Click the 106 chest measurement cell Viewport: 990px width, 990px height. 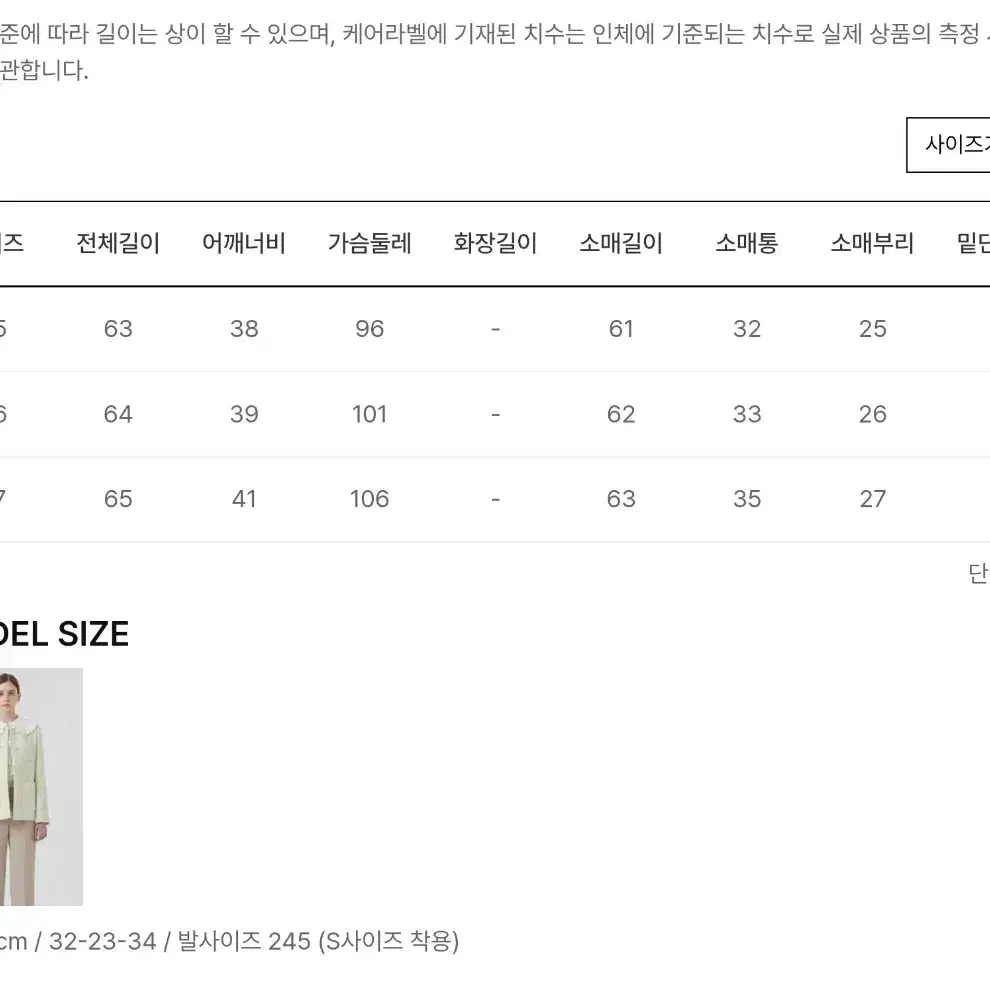click(369, 499)
